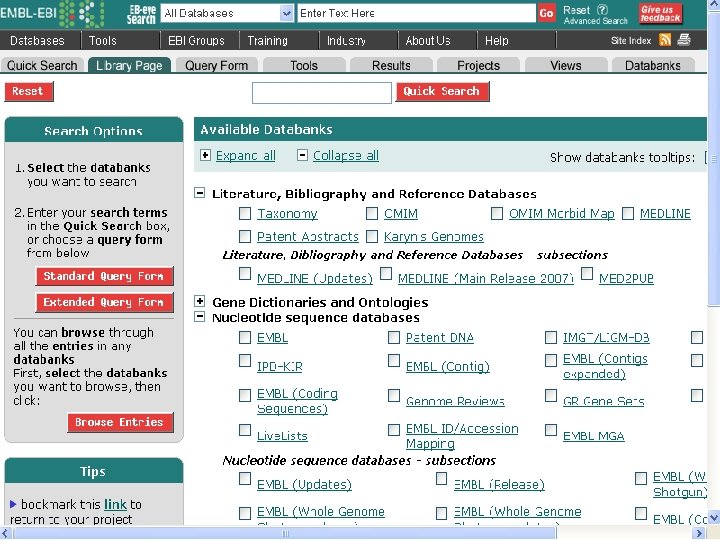Collapse Nucleotide sequence databases section
The height and width of the screenshot is (540, 720).
(x=199, y=316)
